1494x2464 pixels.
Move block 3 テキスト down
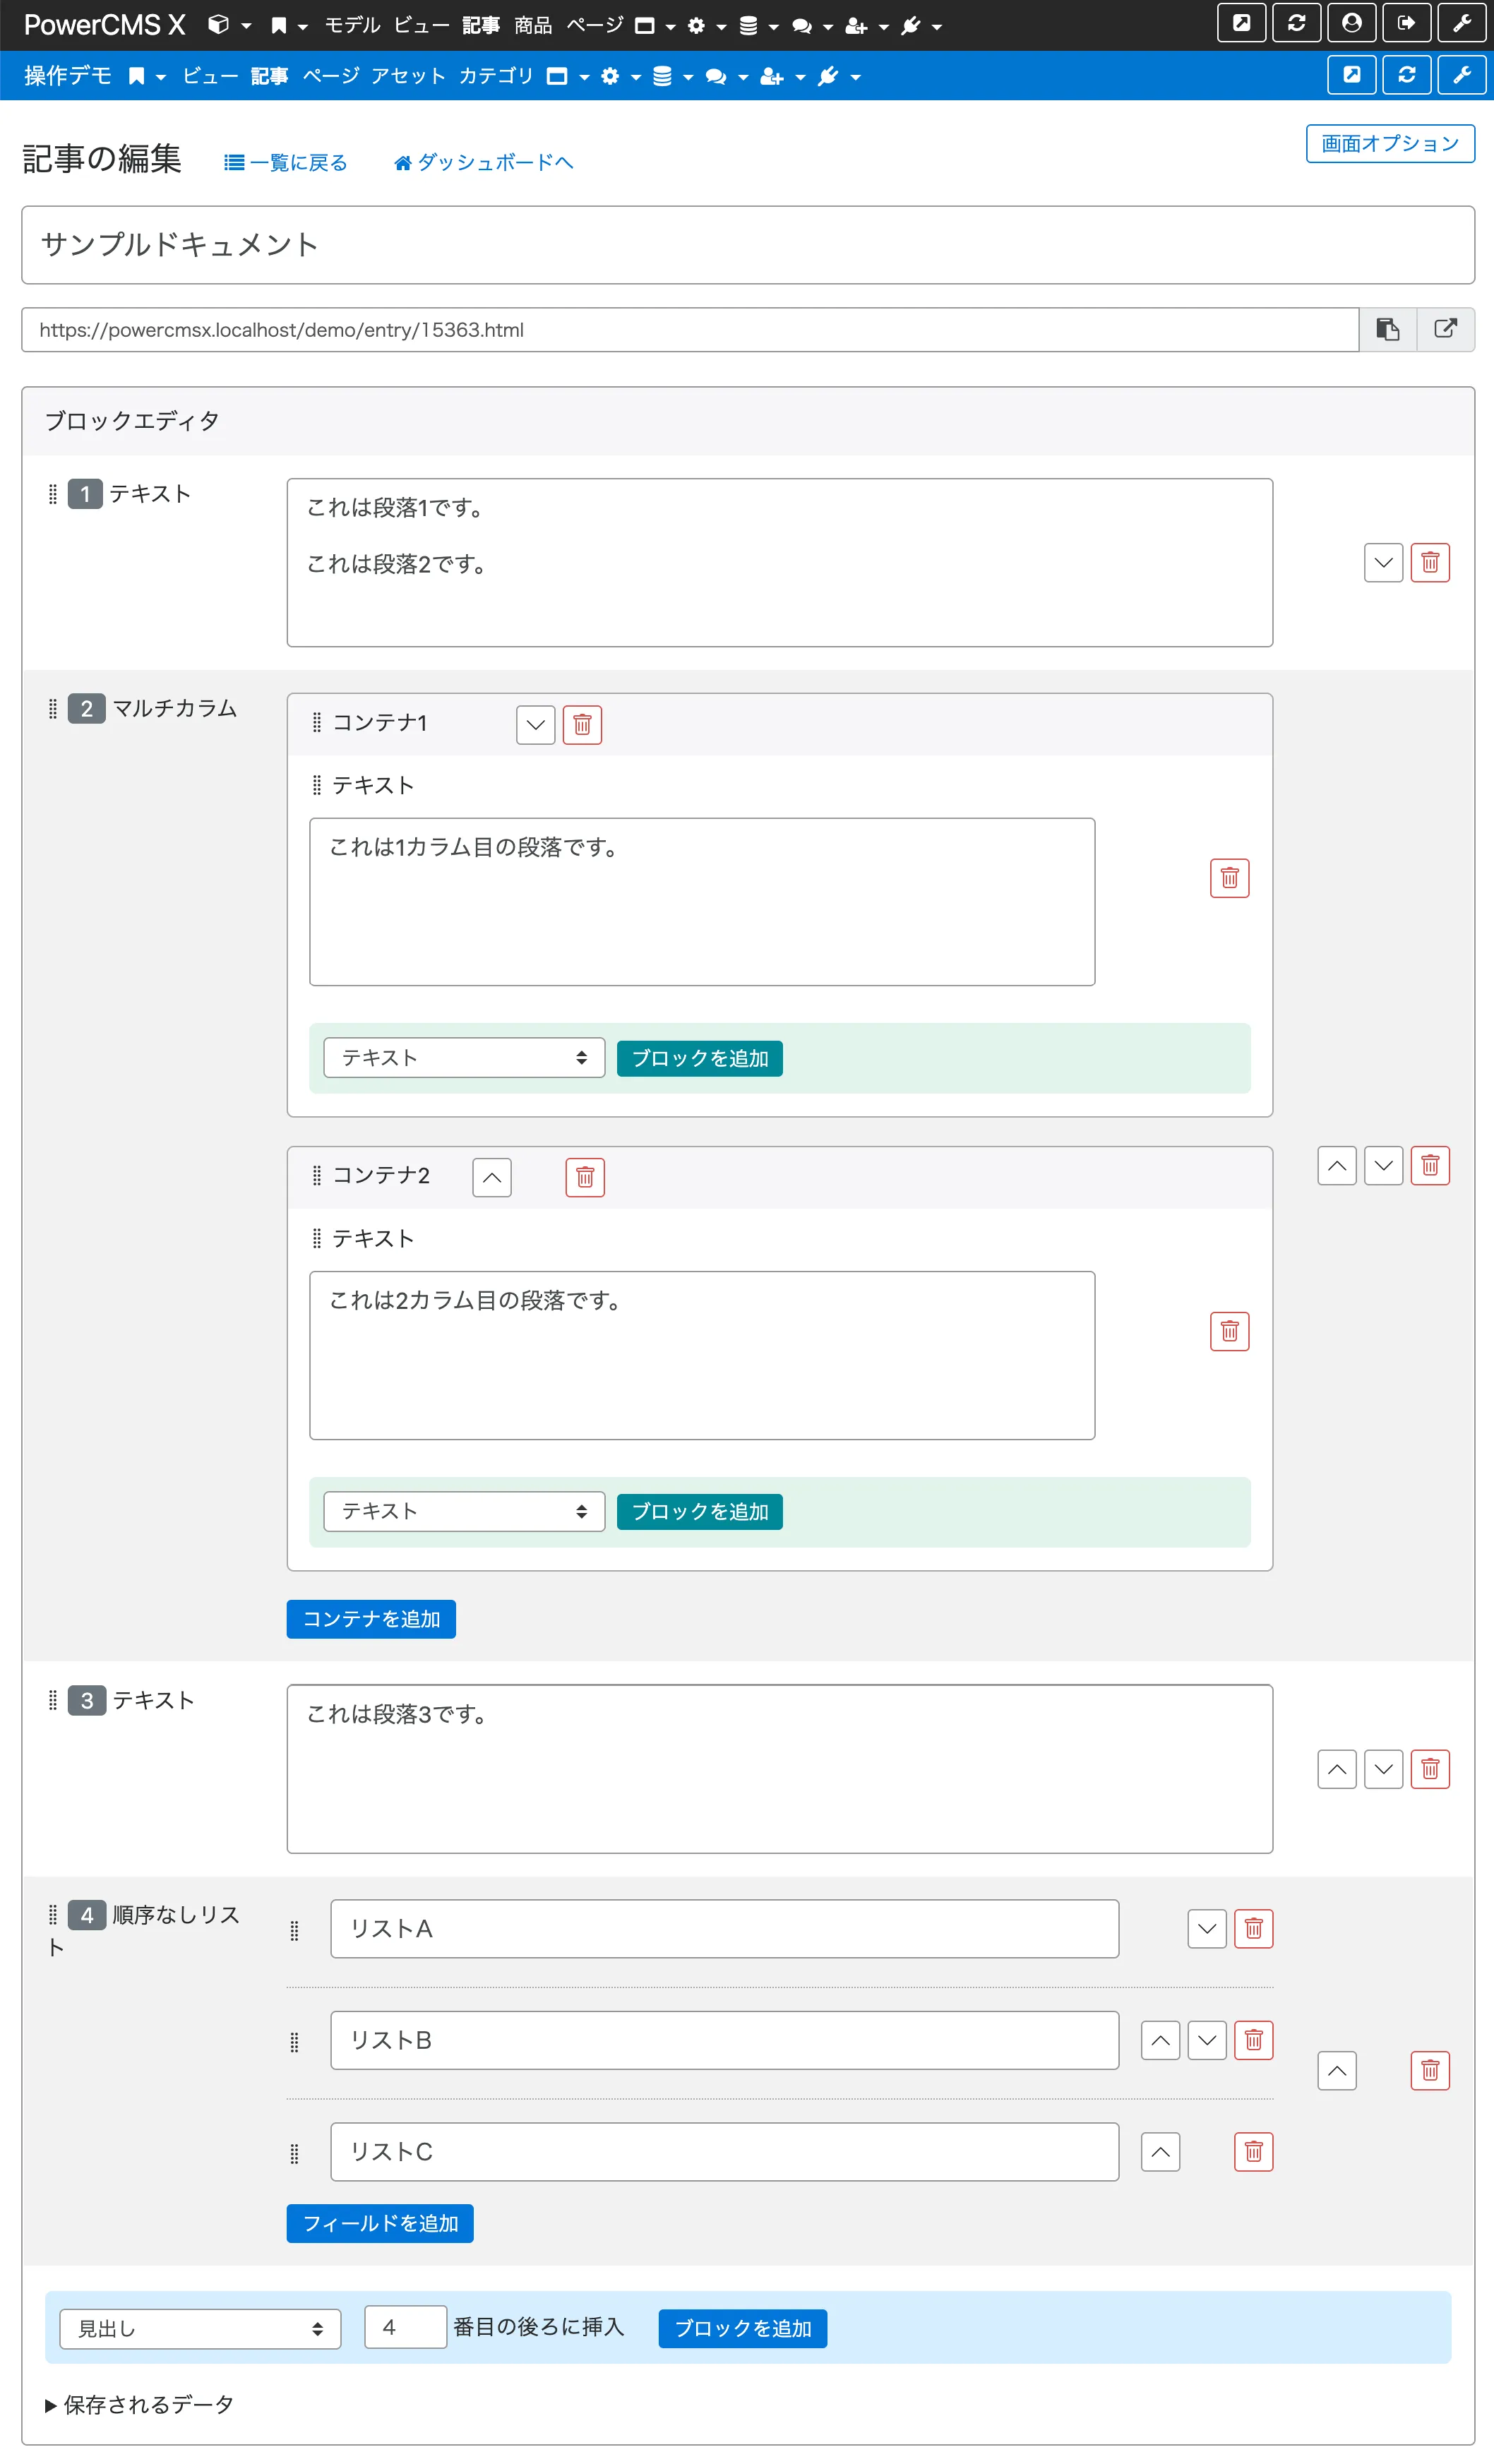[1383, 1769]
